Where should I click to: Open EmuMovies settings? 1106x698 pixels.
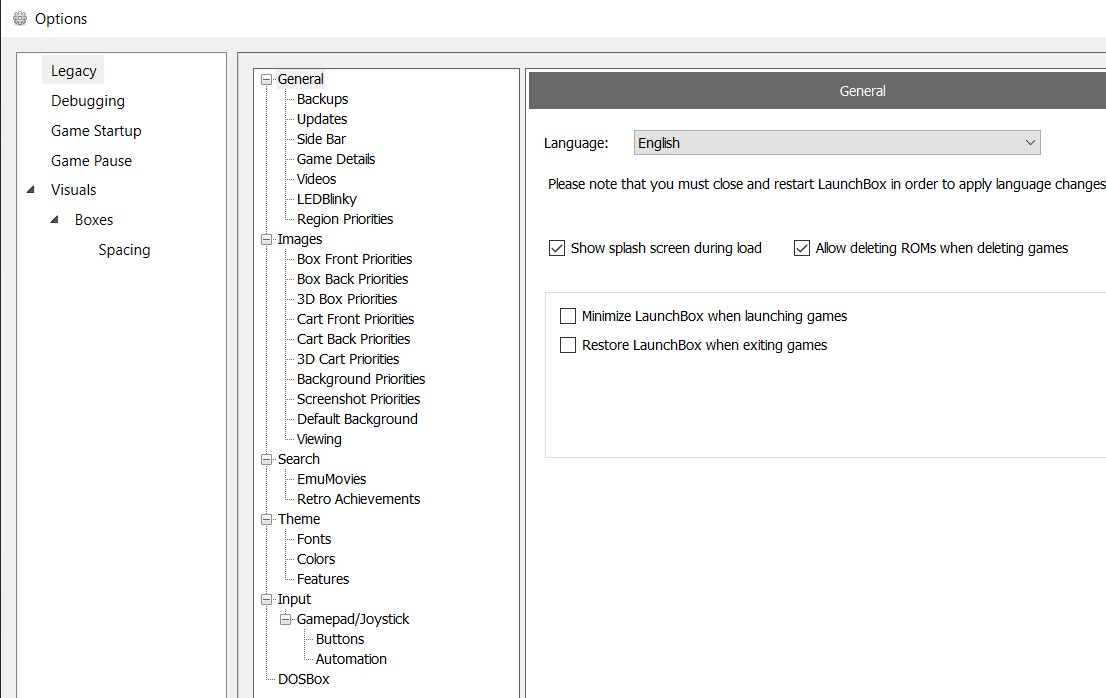(x=332, y=479)
